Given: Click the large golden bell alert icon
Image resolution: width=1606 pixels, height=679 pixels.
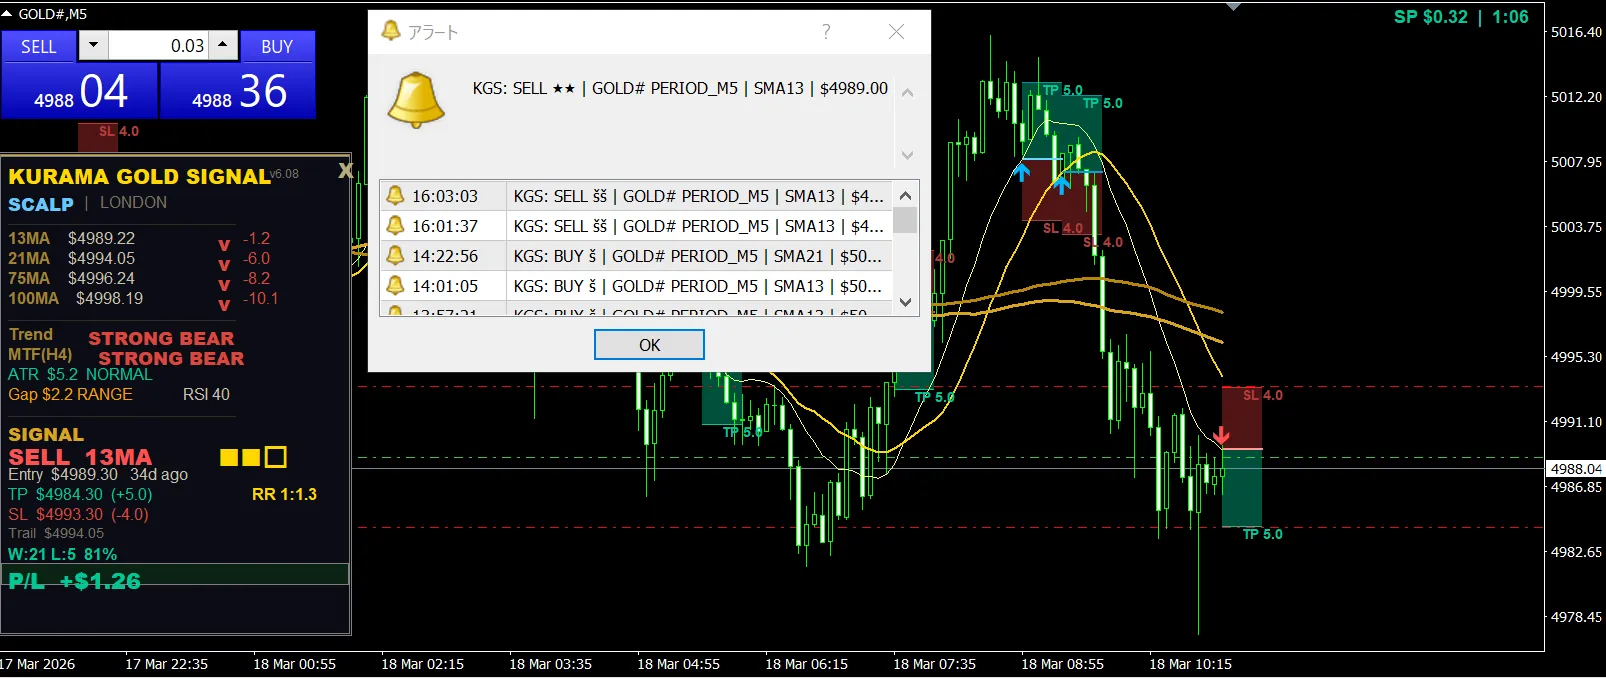Looking at the screenshot, I should (x=415, y=100).
